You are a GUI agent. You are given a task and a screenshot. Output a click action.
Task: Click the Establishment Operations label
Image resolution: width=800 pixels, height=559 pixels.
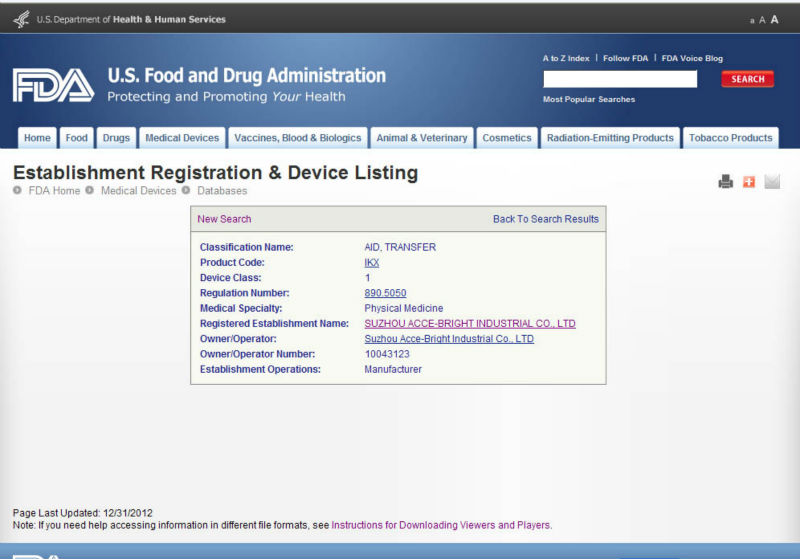[x=260, y=369]
